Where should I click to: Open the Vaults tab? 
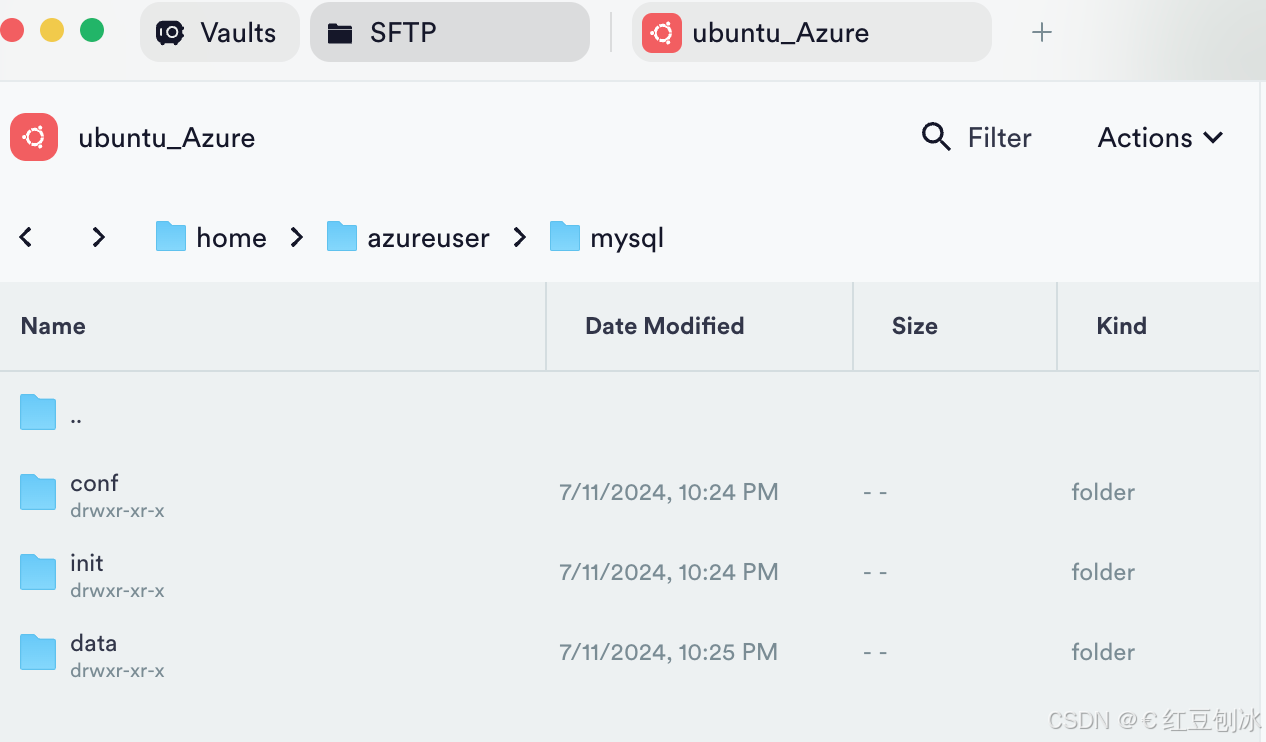coord(219,32)
